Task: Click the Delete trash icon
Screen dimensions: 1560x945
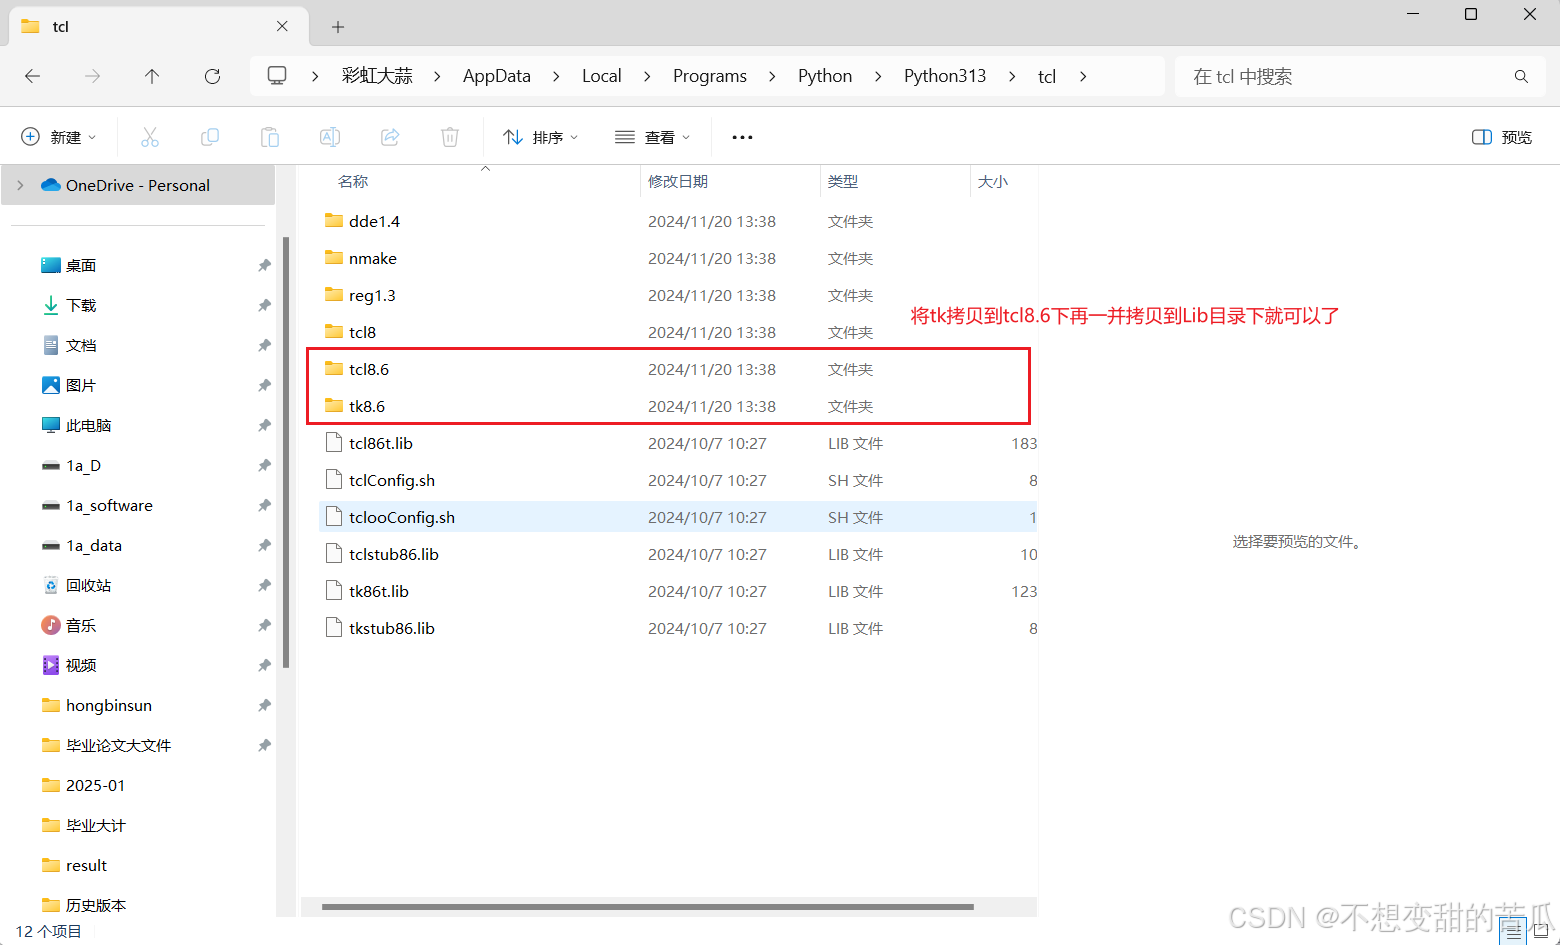Action: point(449,137)
